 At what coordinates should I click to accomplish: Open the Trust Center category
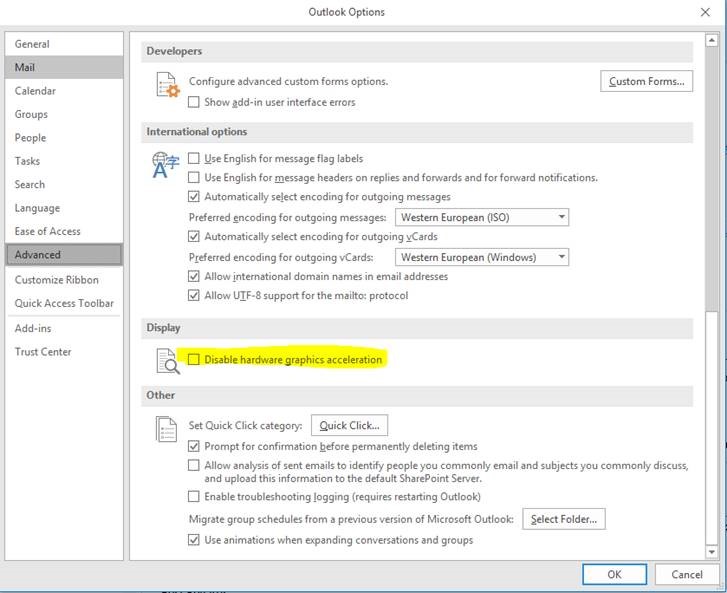[x=43, y=352]
